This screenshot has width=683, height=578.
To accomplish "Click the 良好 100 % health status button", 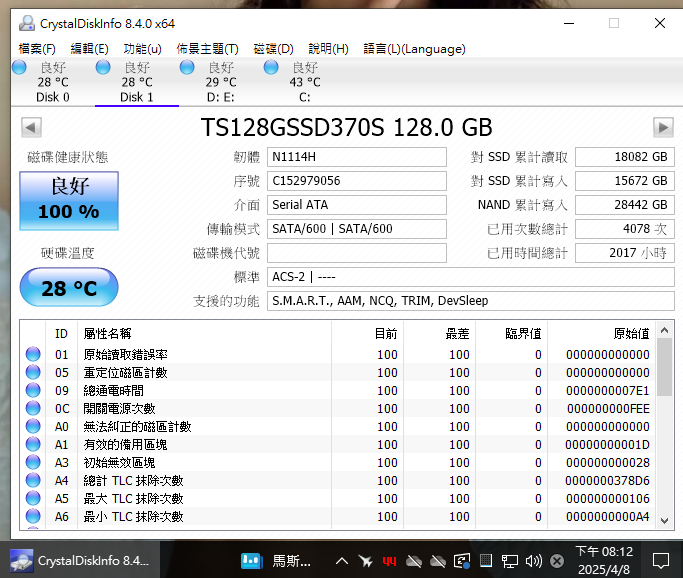I will pos(69,201).
